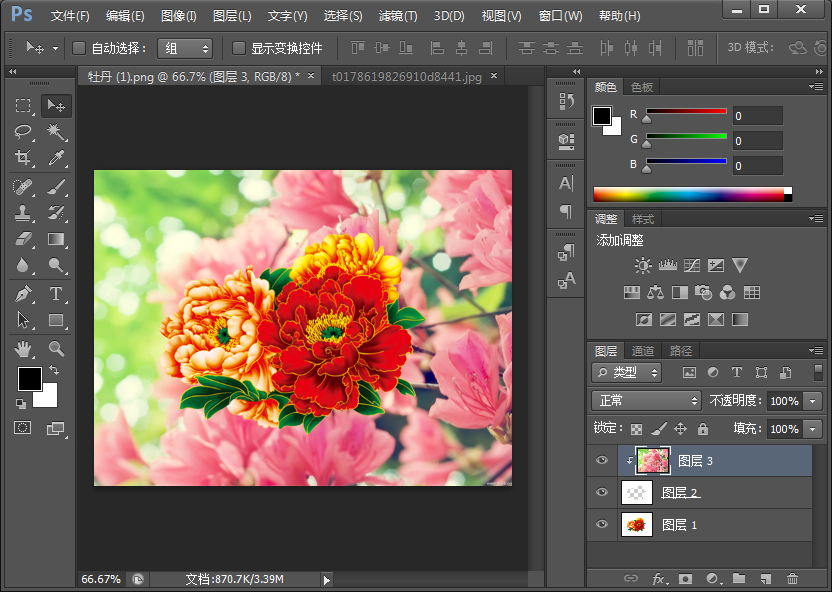Viewport: 832px width, 592px height.
Task: Select the Pen tool
Action: pyautogui.click(x=23, y=294)
